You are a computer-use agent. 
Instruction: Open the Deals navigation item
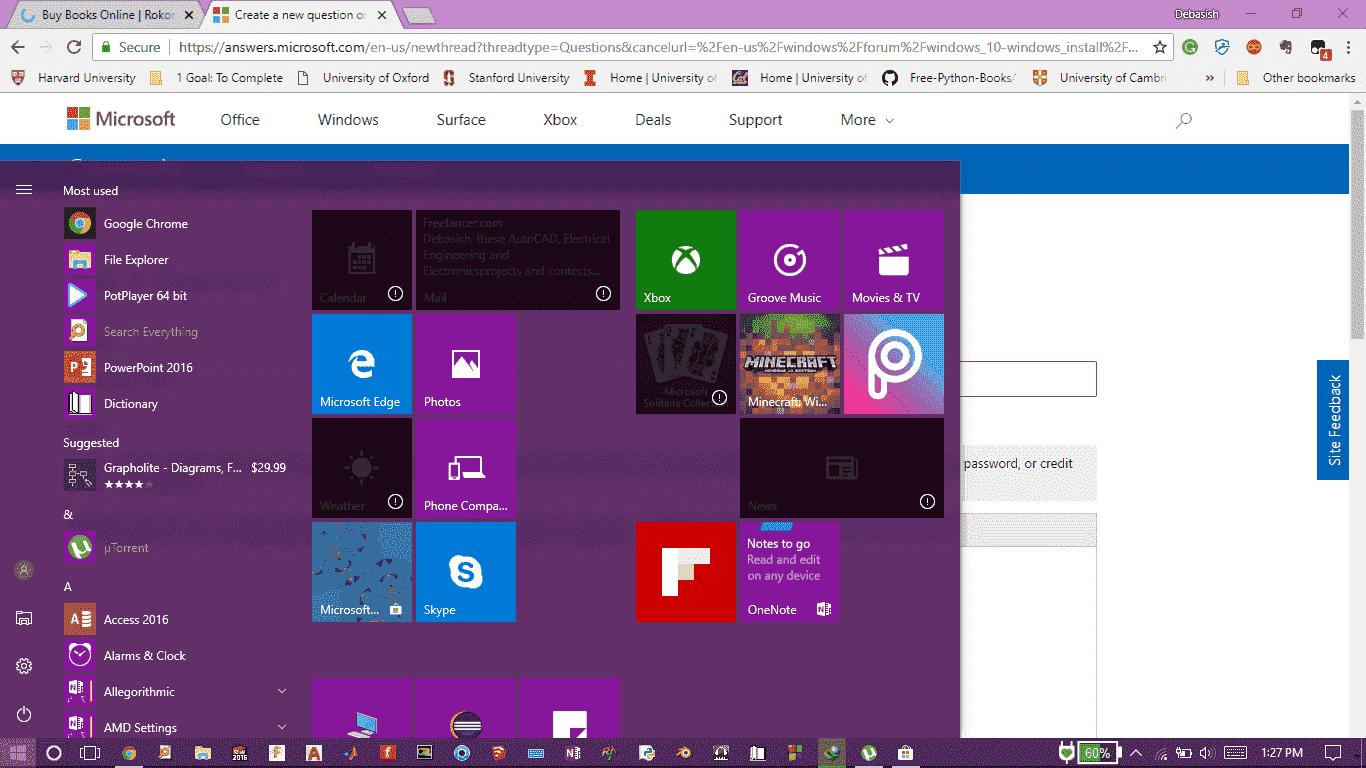653,120
